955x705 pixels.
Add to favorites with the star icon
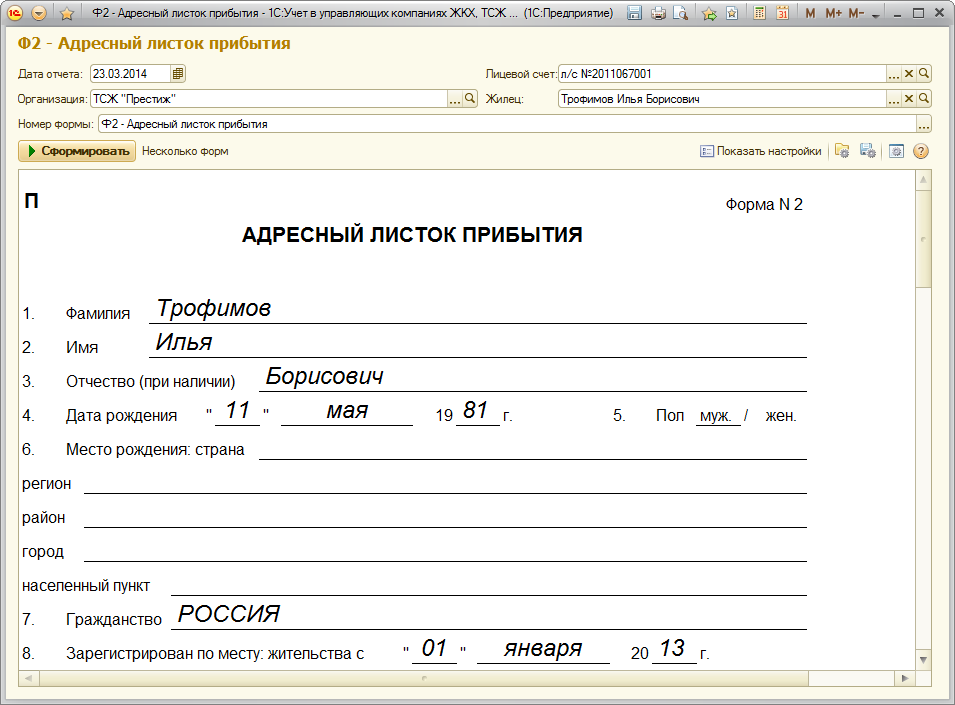[x=66, y=13]
